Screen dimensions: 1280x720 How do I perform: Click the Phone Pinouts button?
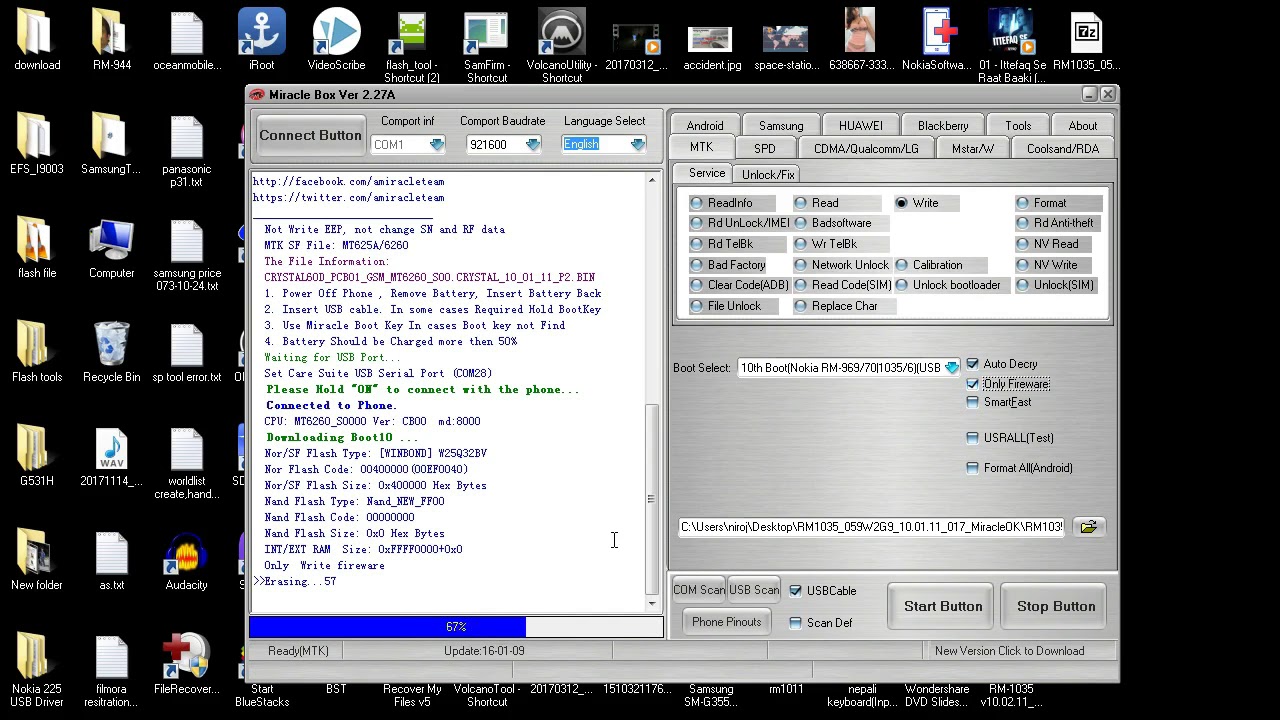pyautogui.click(x=727, y=622)
